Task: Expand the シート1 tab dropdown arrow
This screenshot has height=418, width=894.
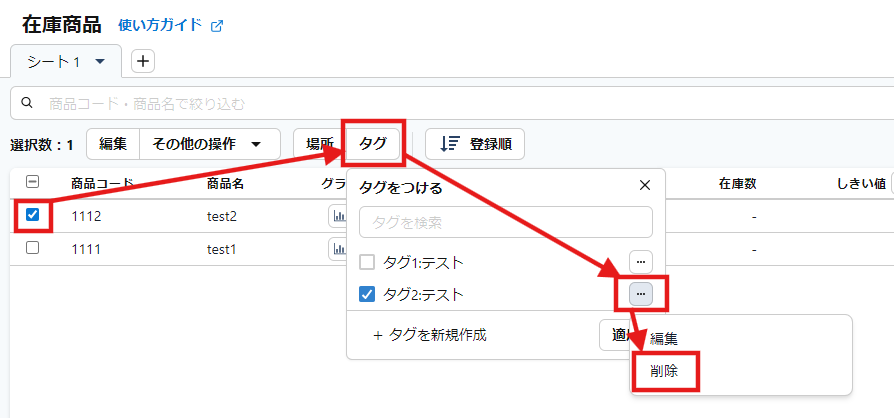Action: click(100, 62)
